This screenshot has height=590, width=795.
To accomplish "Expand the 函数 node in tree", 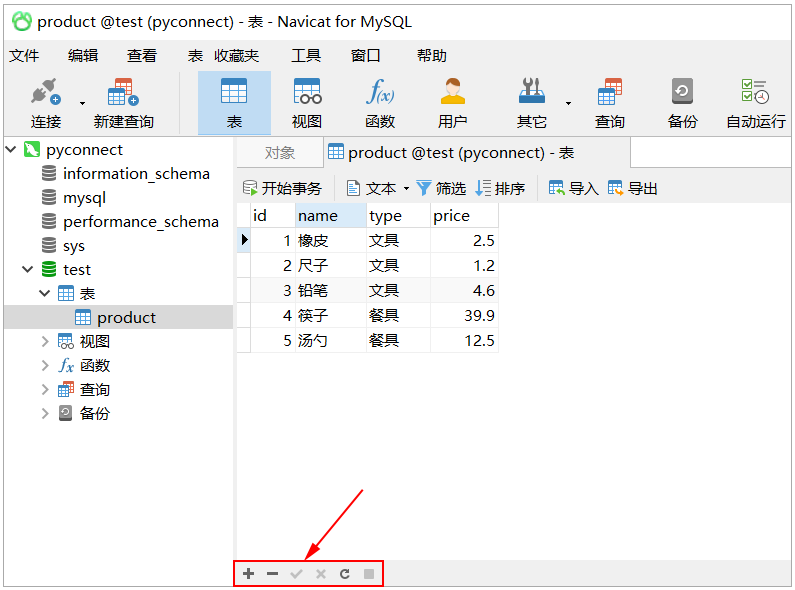I will point(45,365).
